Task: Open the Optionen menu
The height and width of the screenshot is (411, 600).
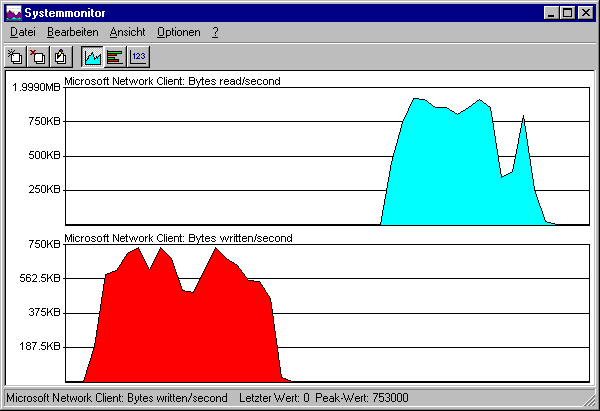Action: tap(179, 32)
